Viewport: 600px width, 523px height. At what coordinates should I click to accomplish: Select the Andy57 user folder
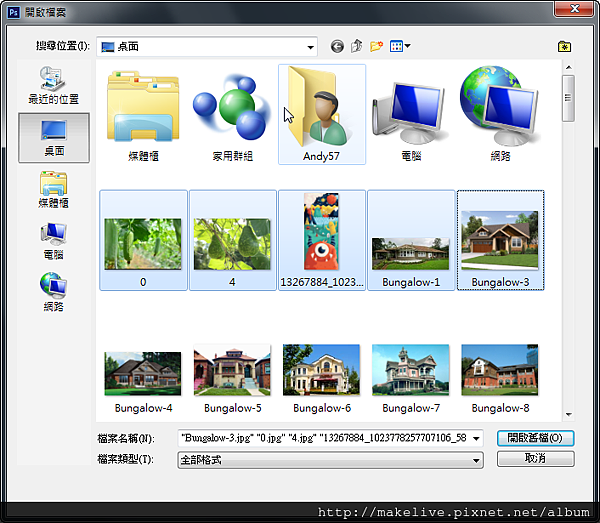point(322,114)
